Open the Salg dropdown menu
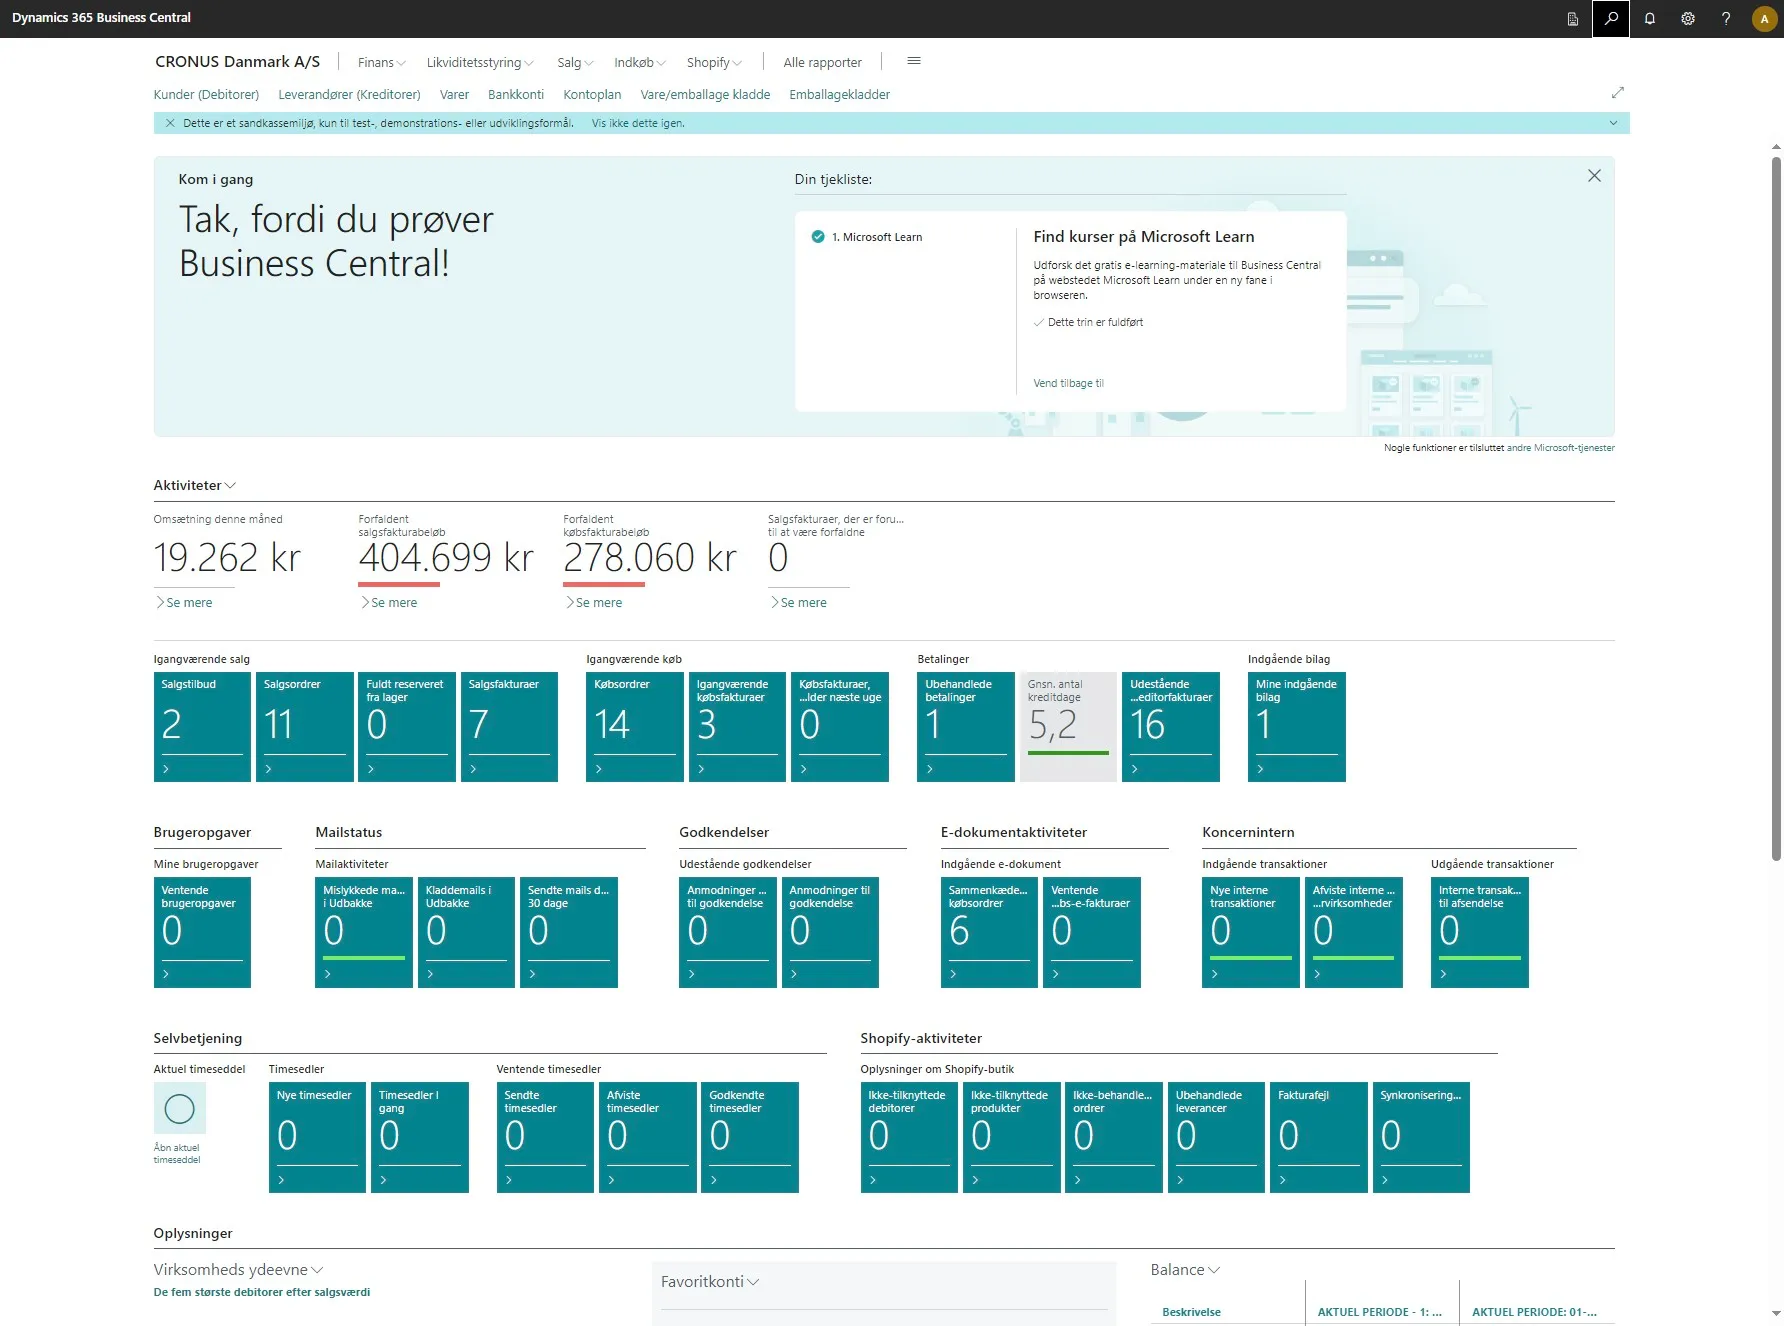Viewport: 1784px width, 1326px height. tap(575, 62)
